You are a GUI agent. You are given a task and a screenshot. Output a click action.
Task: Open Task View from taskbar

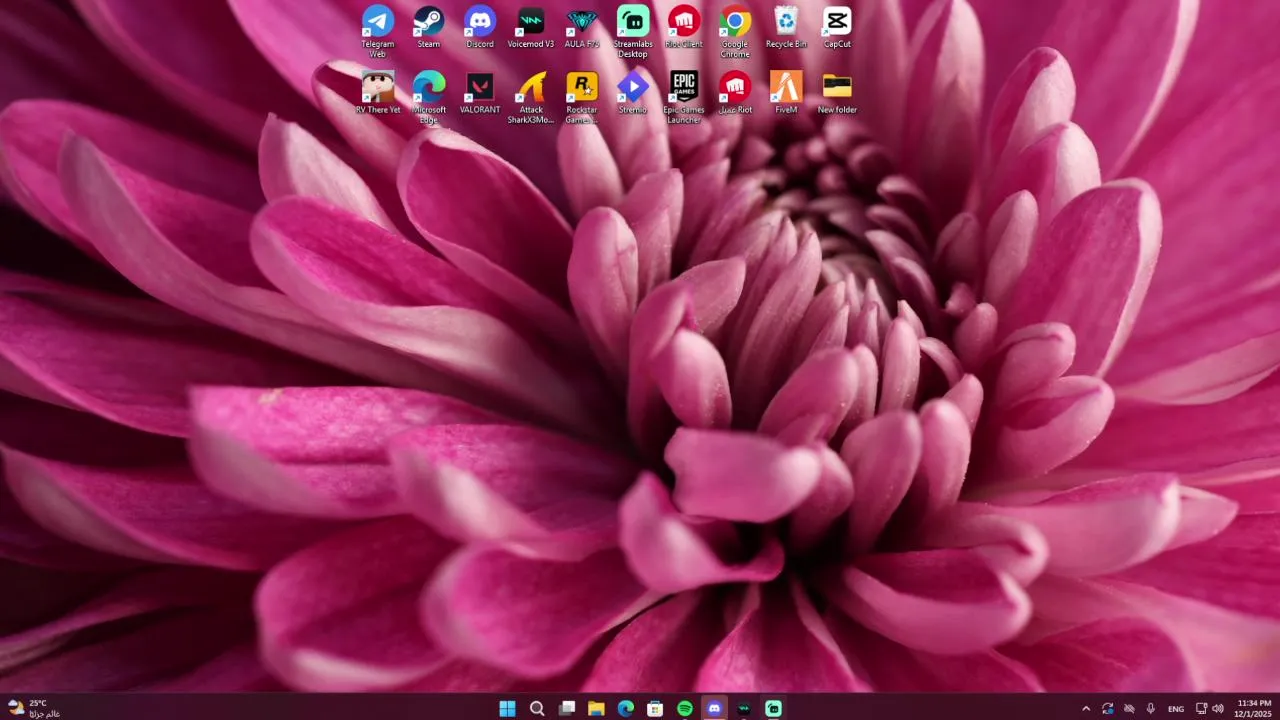pyautogui.click(x=567, y=708)
